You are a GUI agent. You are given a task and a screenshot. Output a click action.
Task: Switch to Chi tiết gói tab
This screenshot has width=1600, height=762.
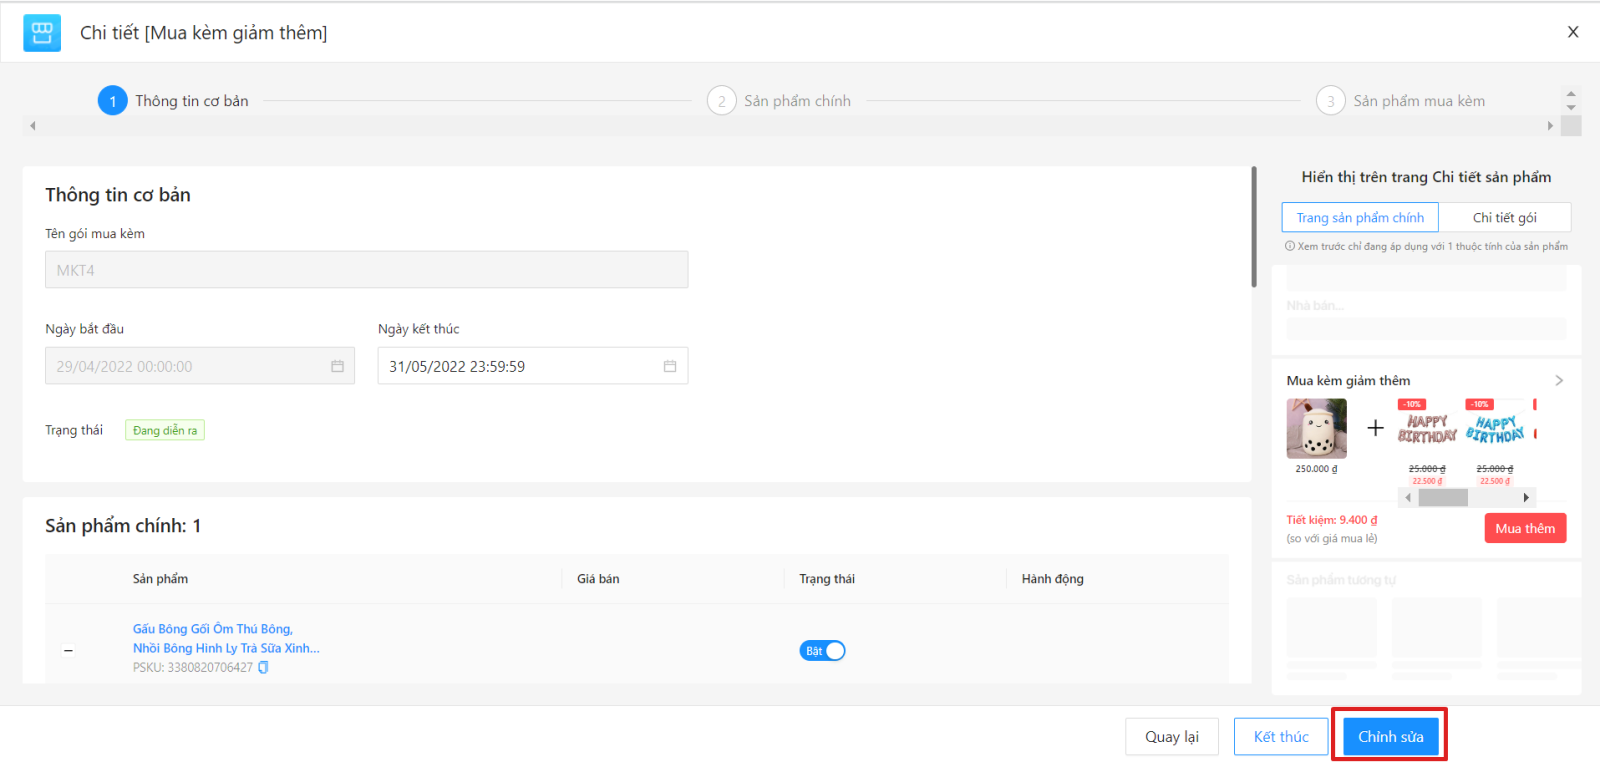coord(1504,218)
